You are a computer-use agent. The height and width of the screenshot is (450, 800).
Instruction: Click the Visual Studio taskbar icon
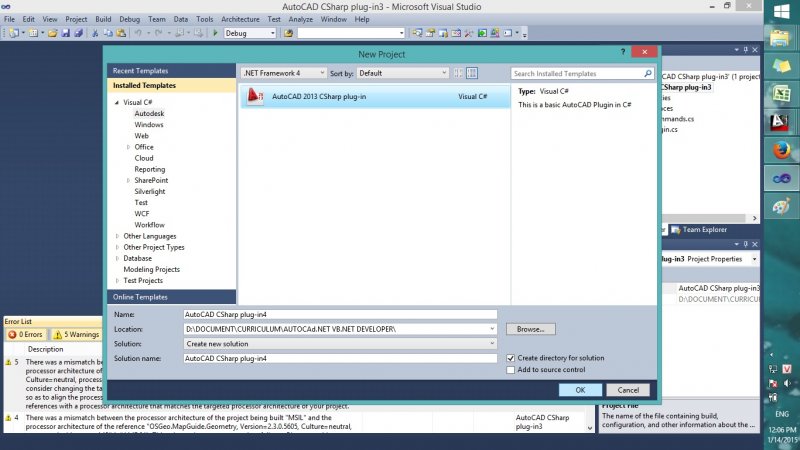(x=781, y=178)
